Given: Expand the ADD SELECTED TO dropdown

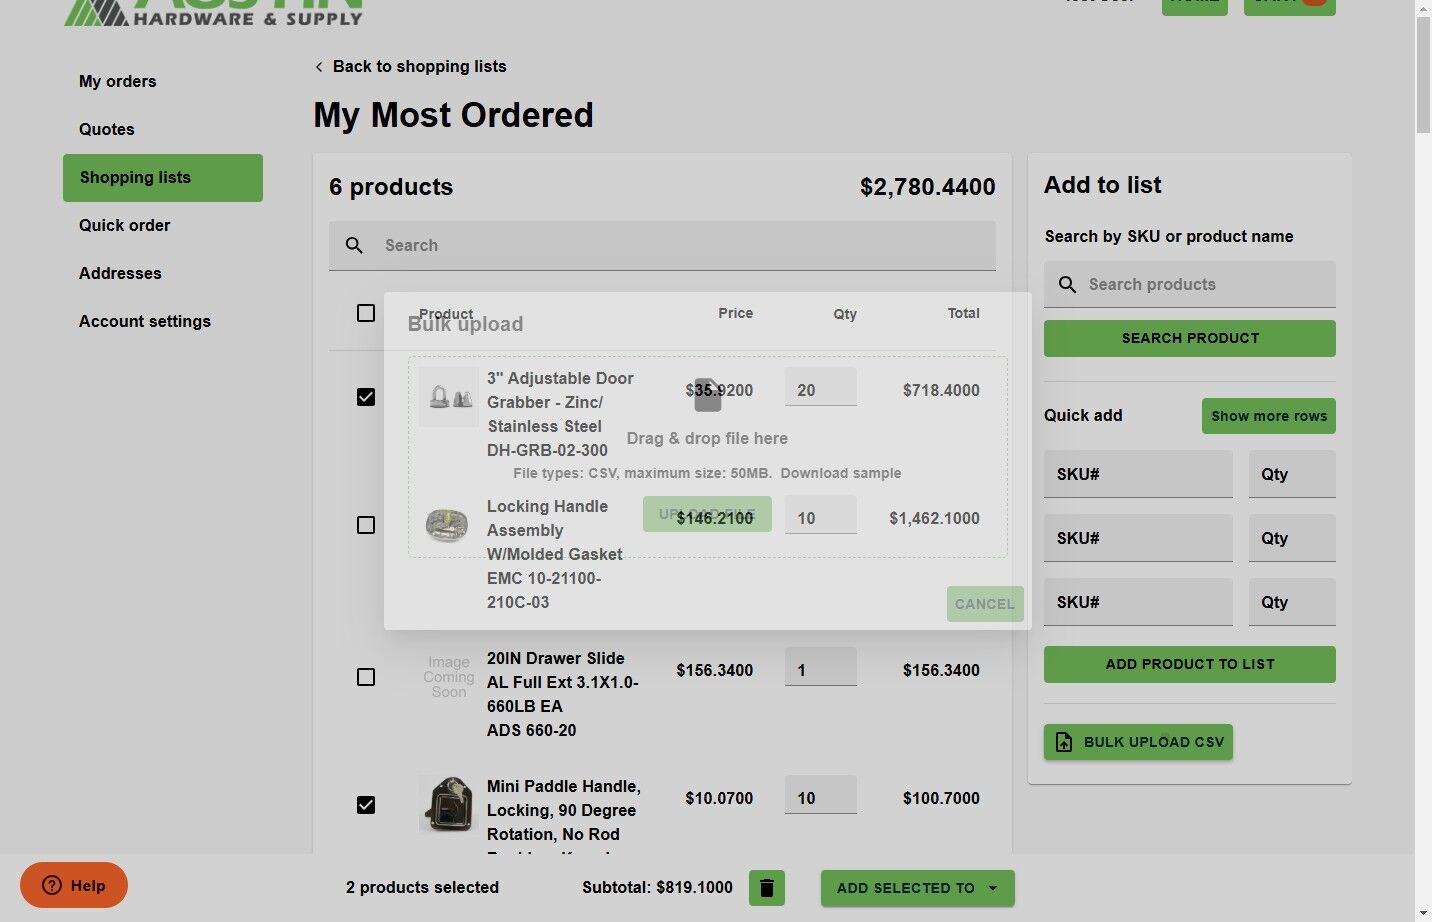Looking at the screenshot, I should pyautogui.click(x=918, y=888).
